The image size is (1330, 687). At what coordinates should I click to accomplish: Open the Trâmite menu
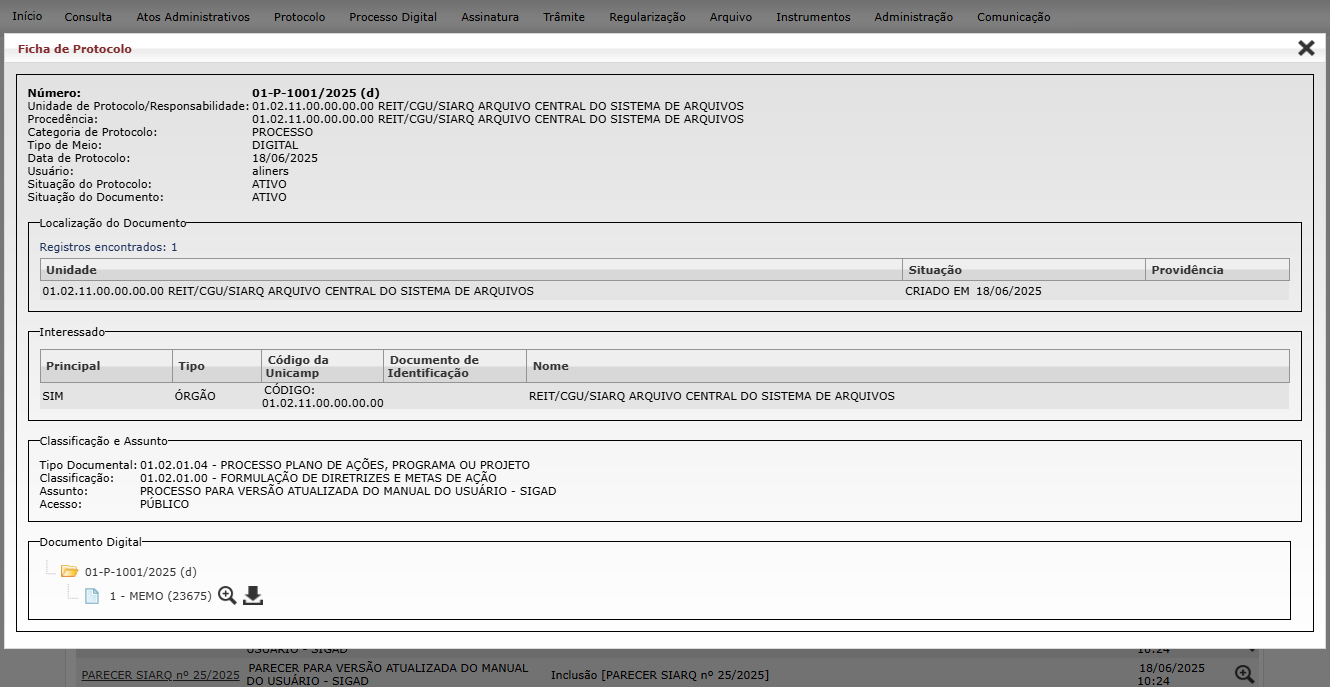point(564,17)
